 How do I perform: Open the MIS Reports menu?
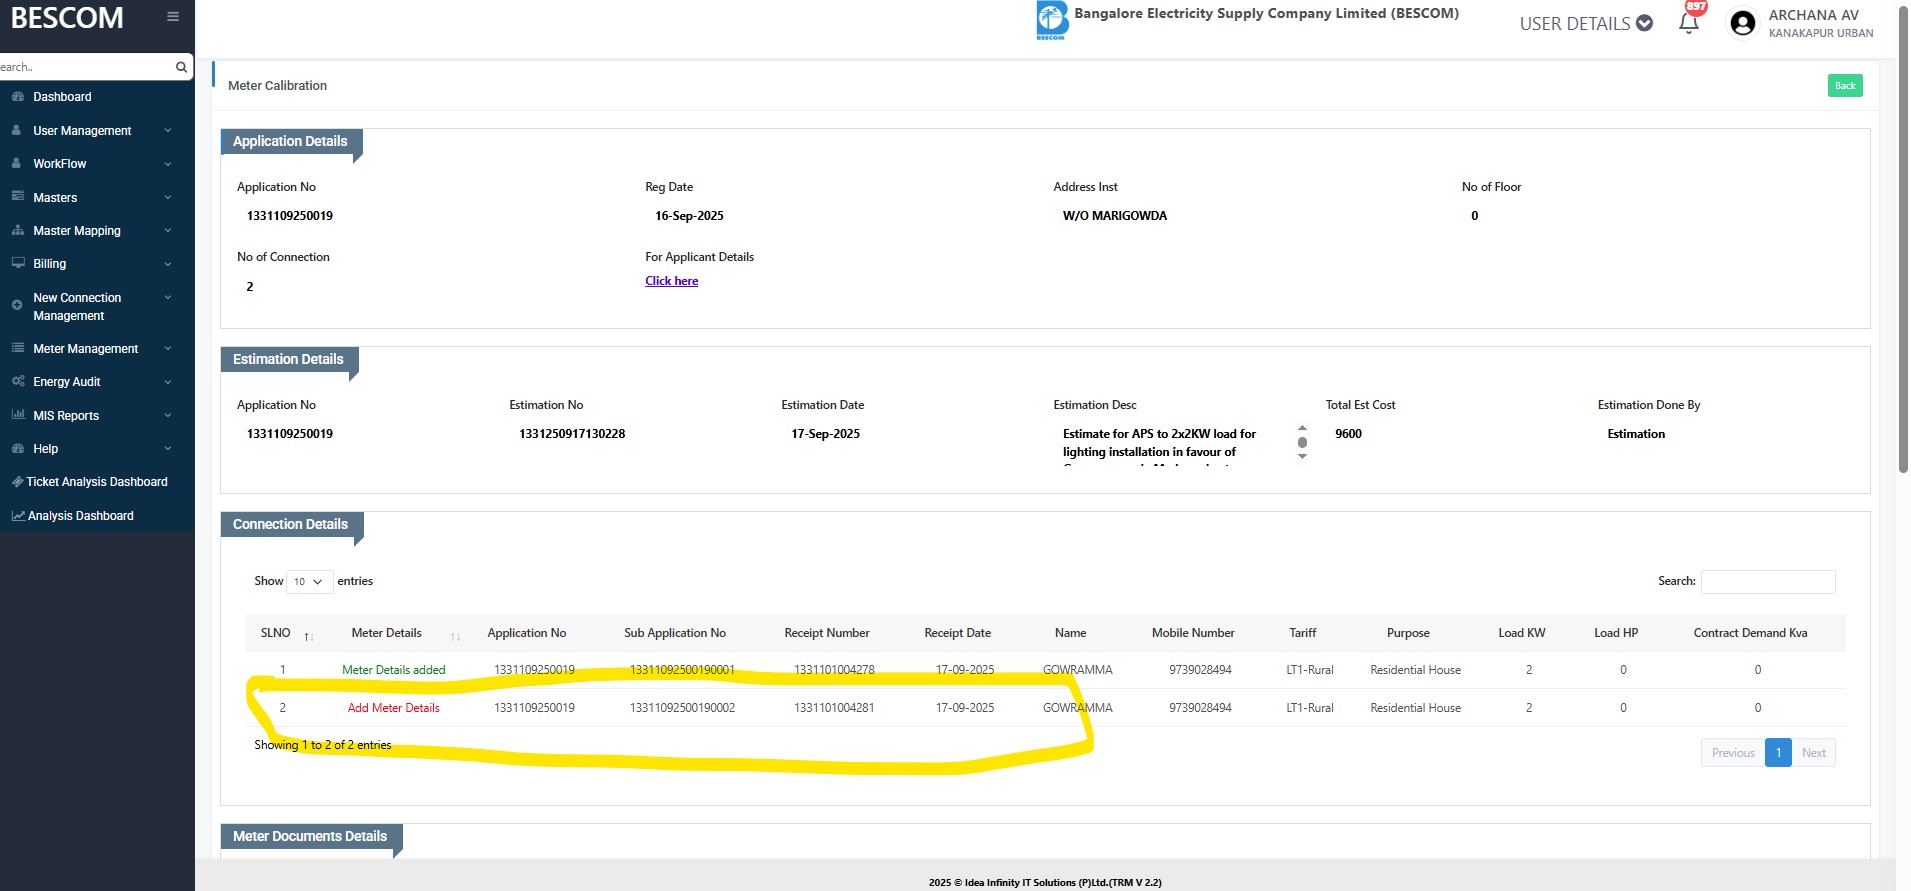click(x=66, y=416)
